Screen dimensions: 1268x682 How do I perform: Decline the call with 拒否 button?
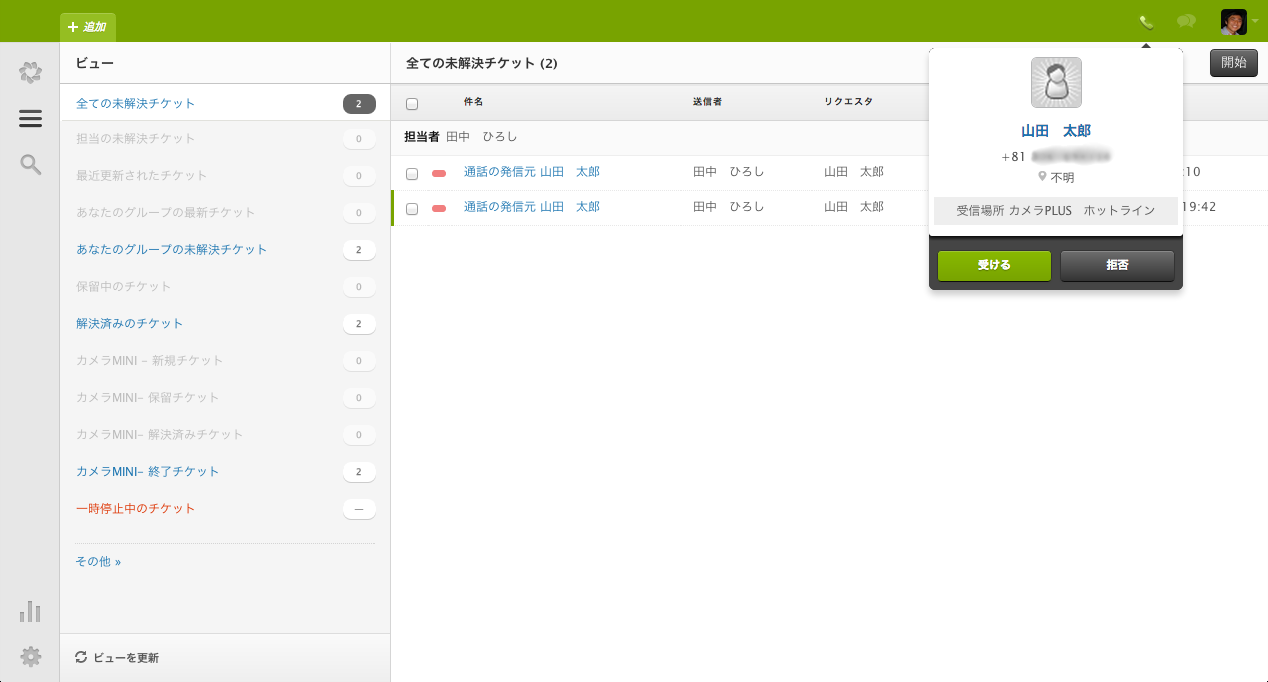[x=1117, y=266]
